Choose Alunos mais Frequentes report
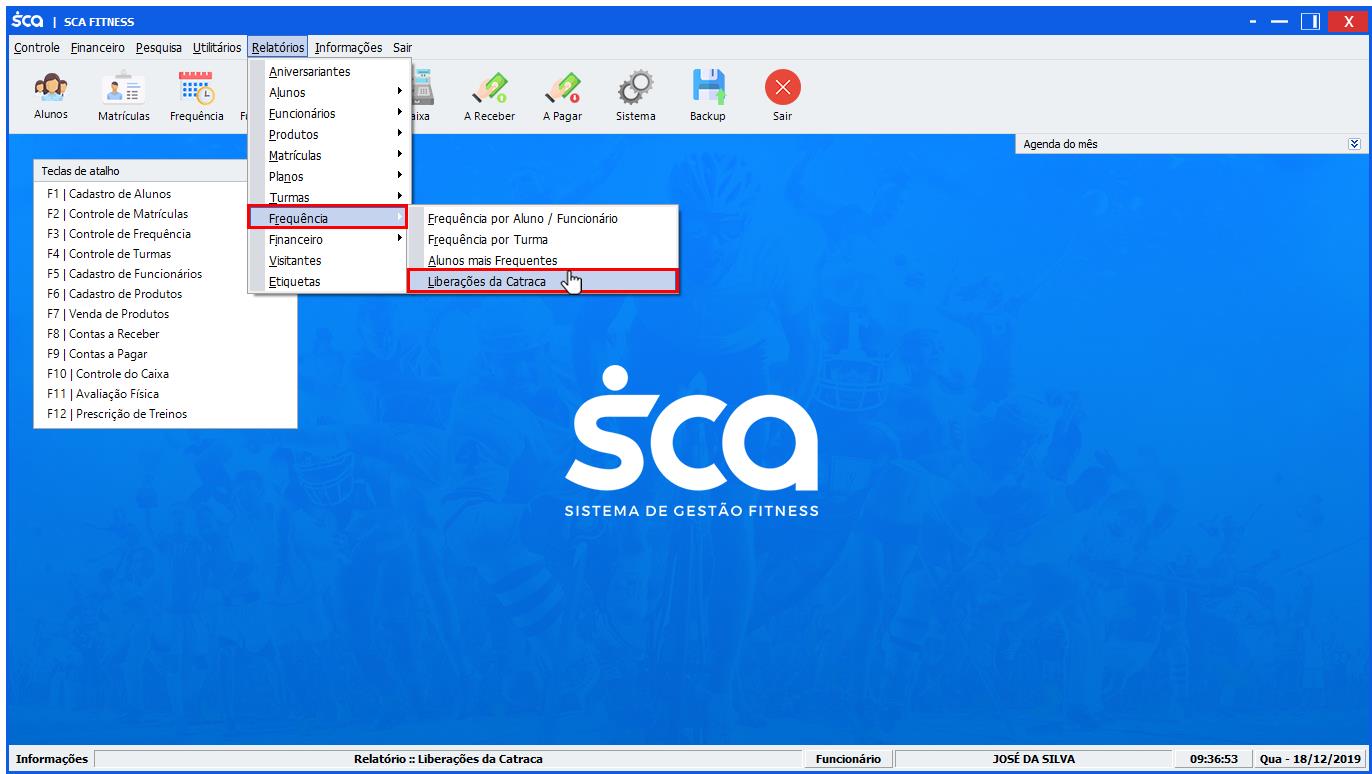The height and width of the screenshot is (774, 1372). click(x=543, y=261)
